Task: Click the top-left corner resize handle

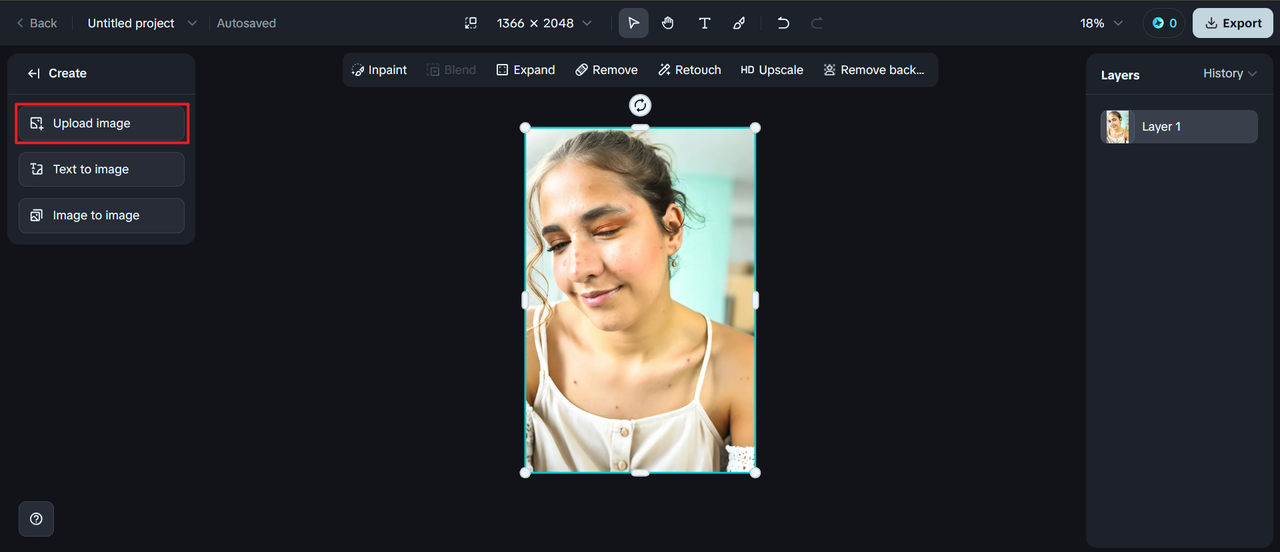Action: 525,127
